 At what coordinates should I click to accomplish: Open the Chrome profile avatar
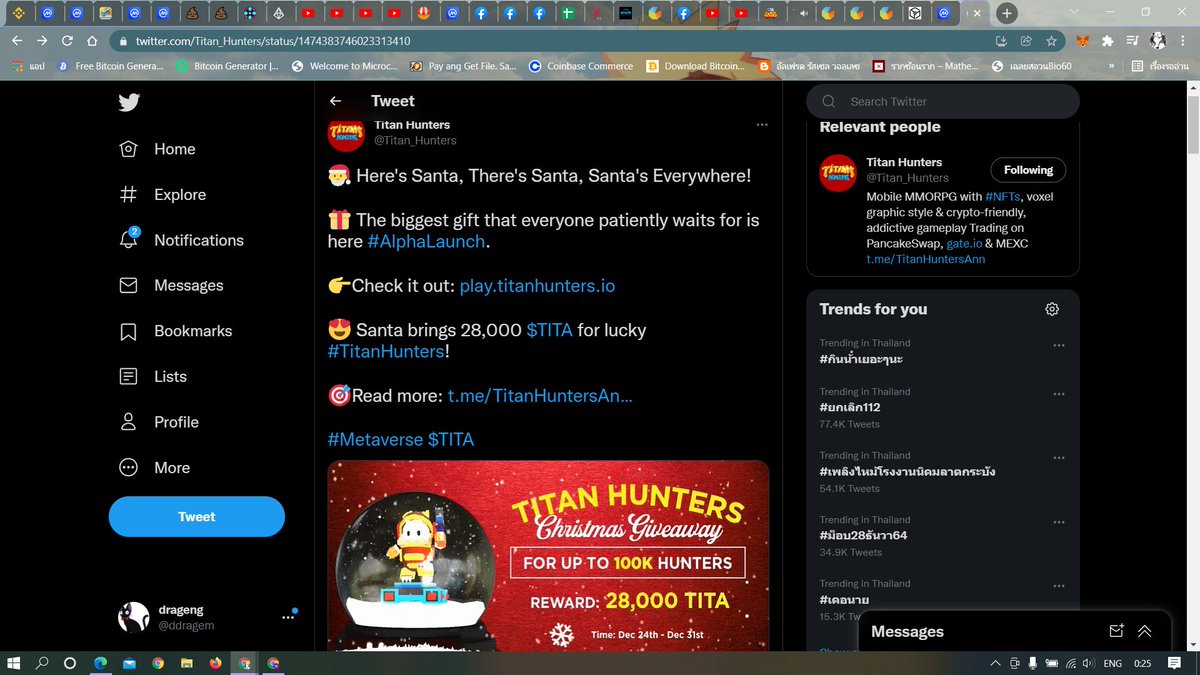click(x=1158, y=41)
